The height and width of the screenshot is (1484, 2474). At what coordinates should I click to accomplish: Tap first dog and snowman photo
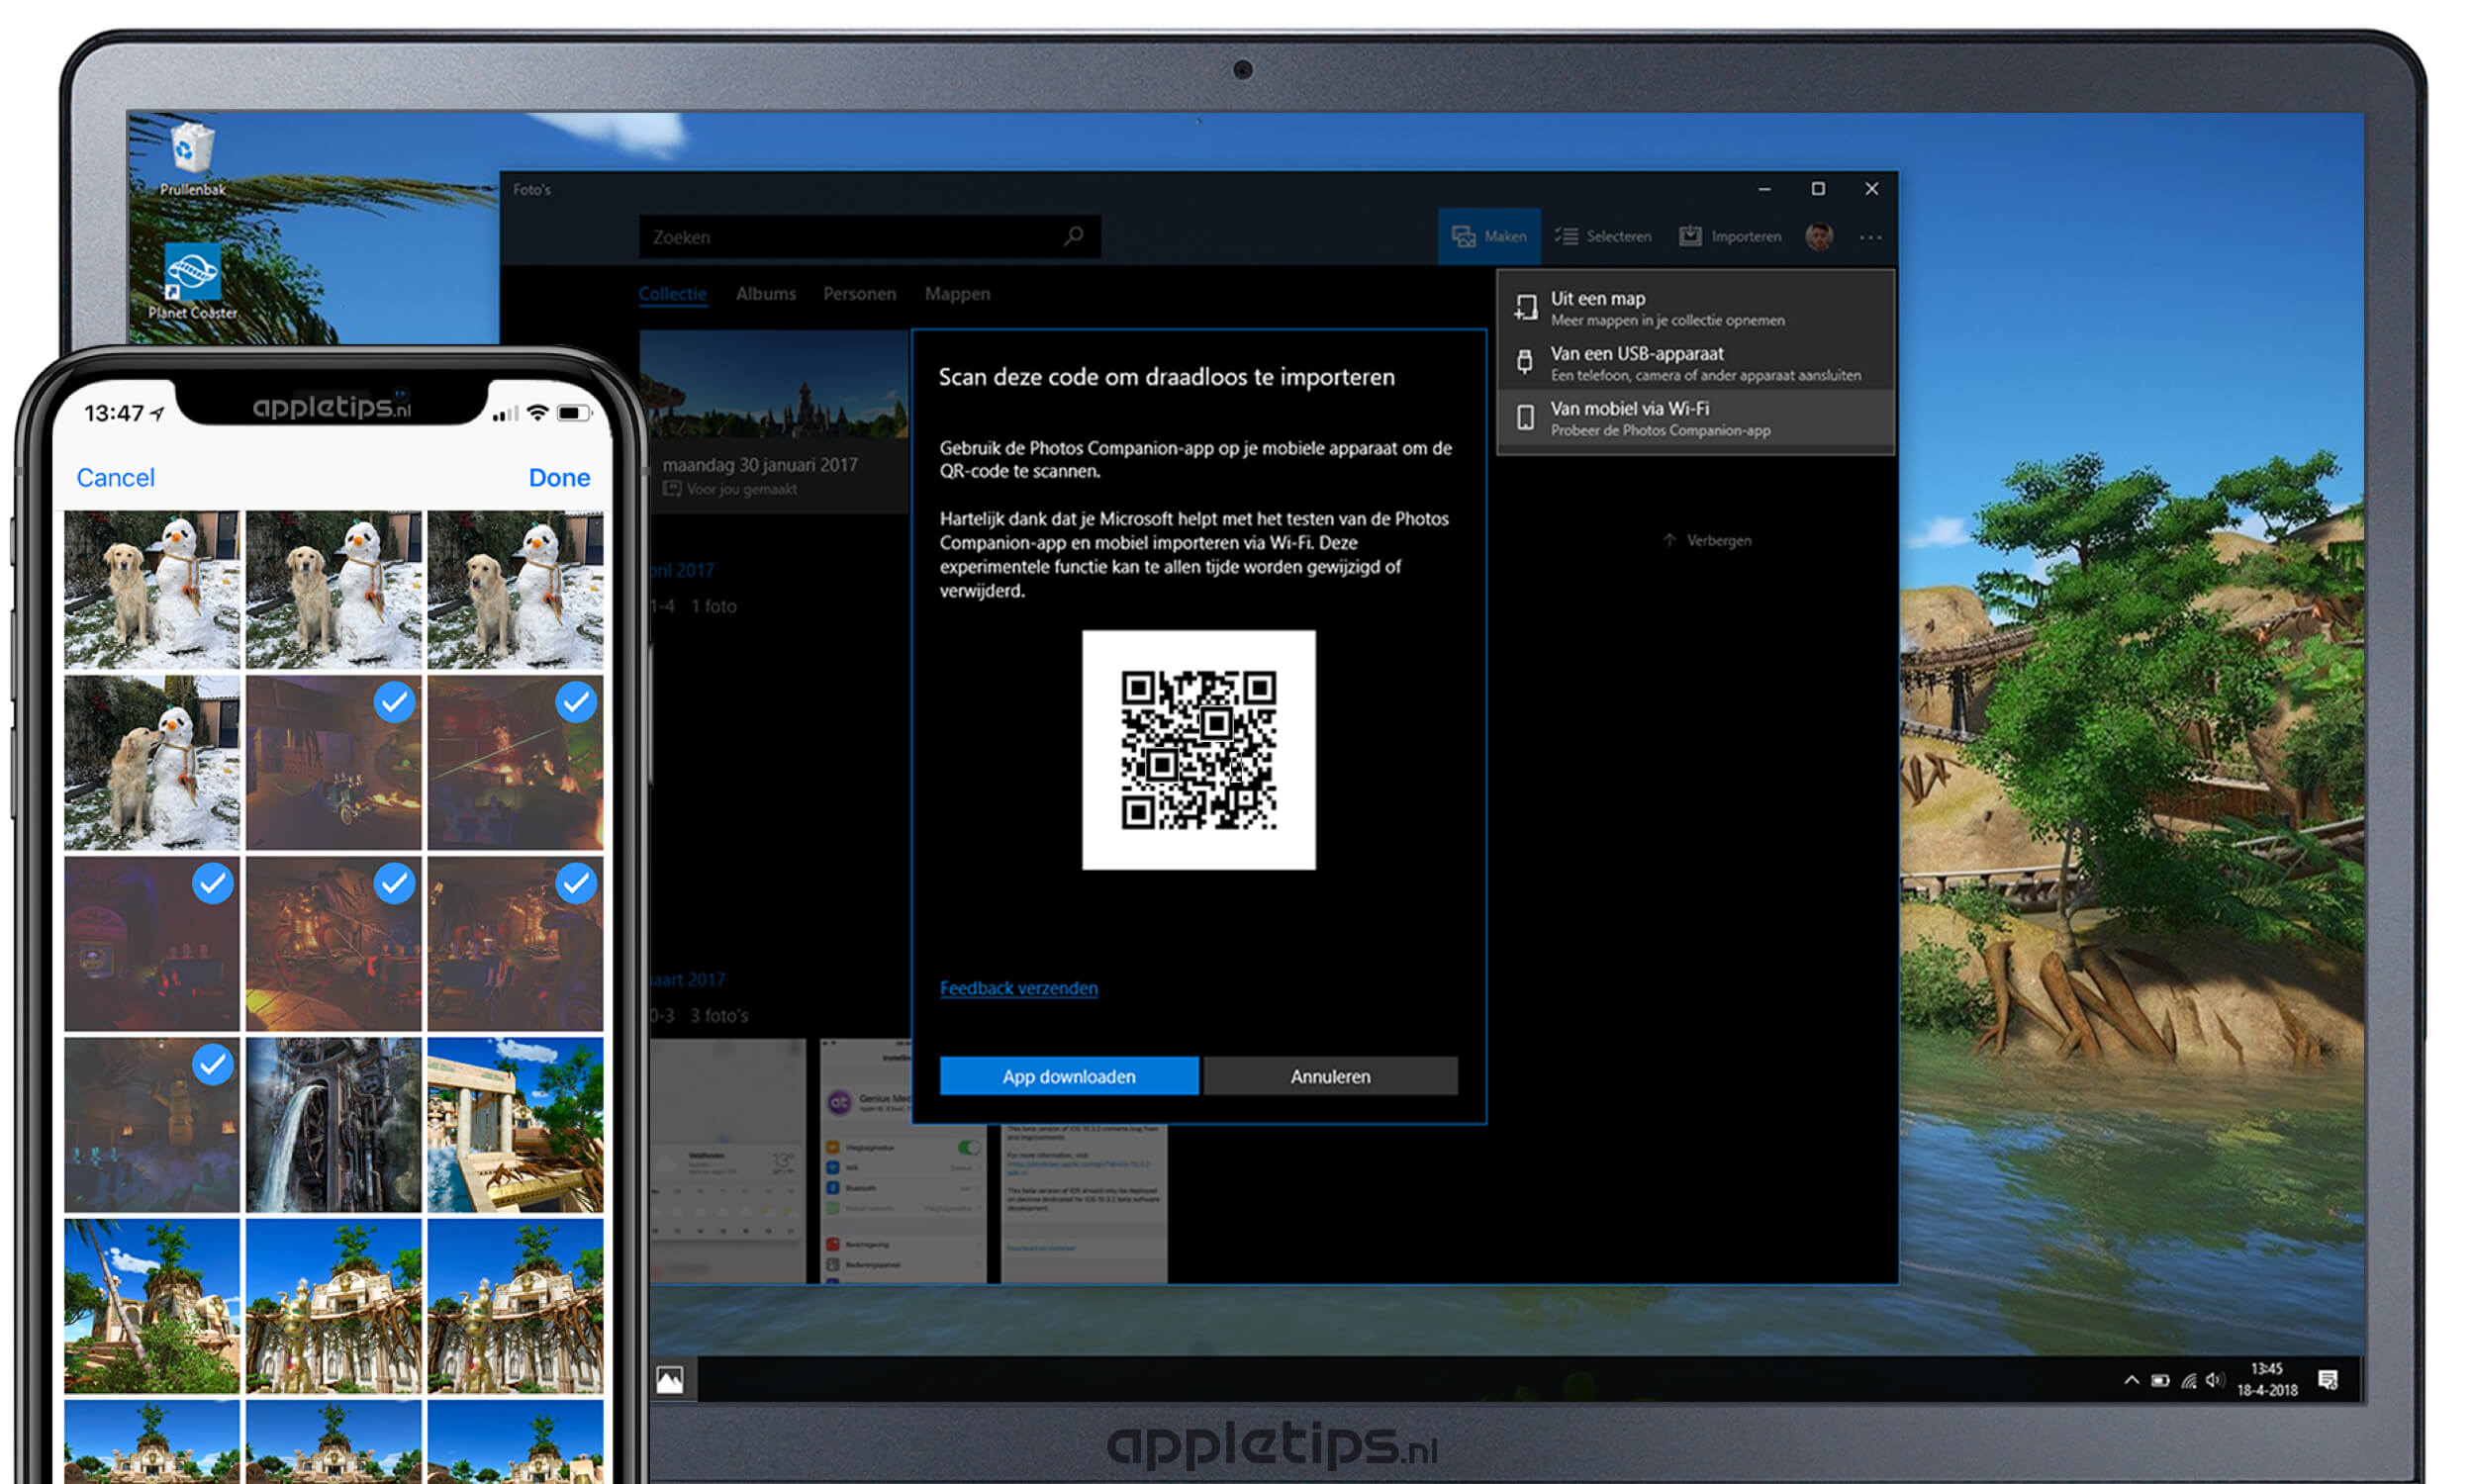(152, 590)
